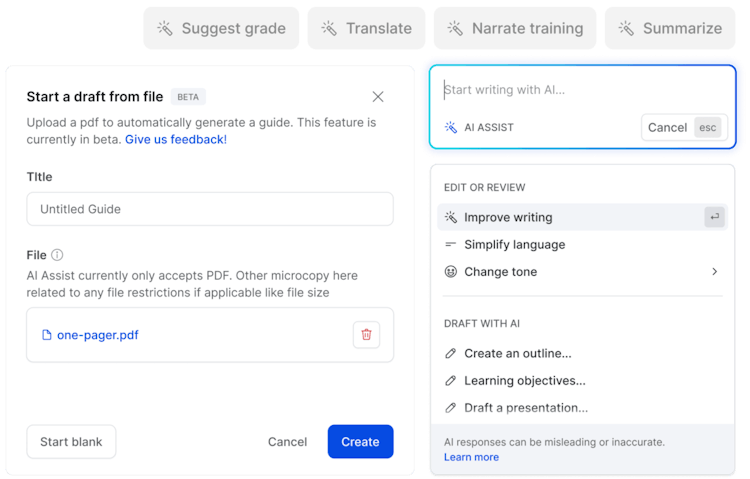Click the Narrate training button
The image size is (750, 479).
515,28
